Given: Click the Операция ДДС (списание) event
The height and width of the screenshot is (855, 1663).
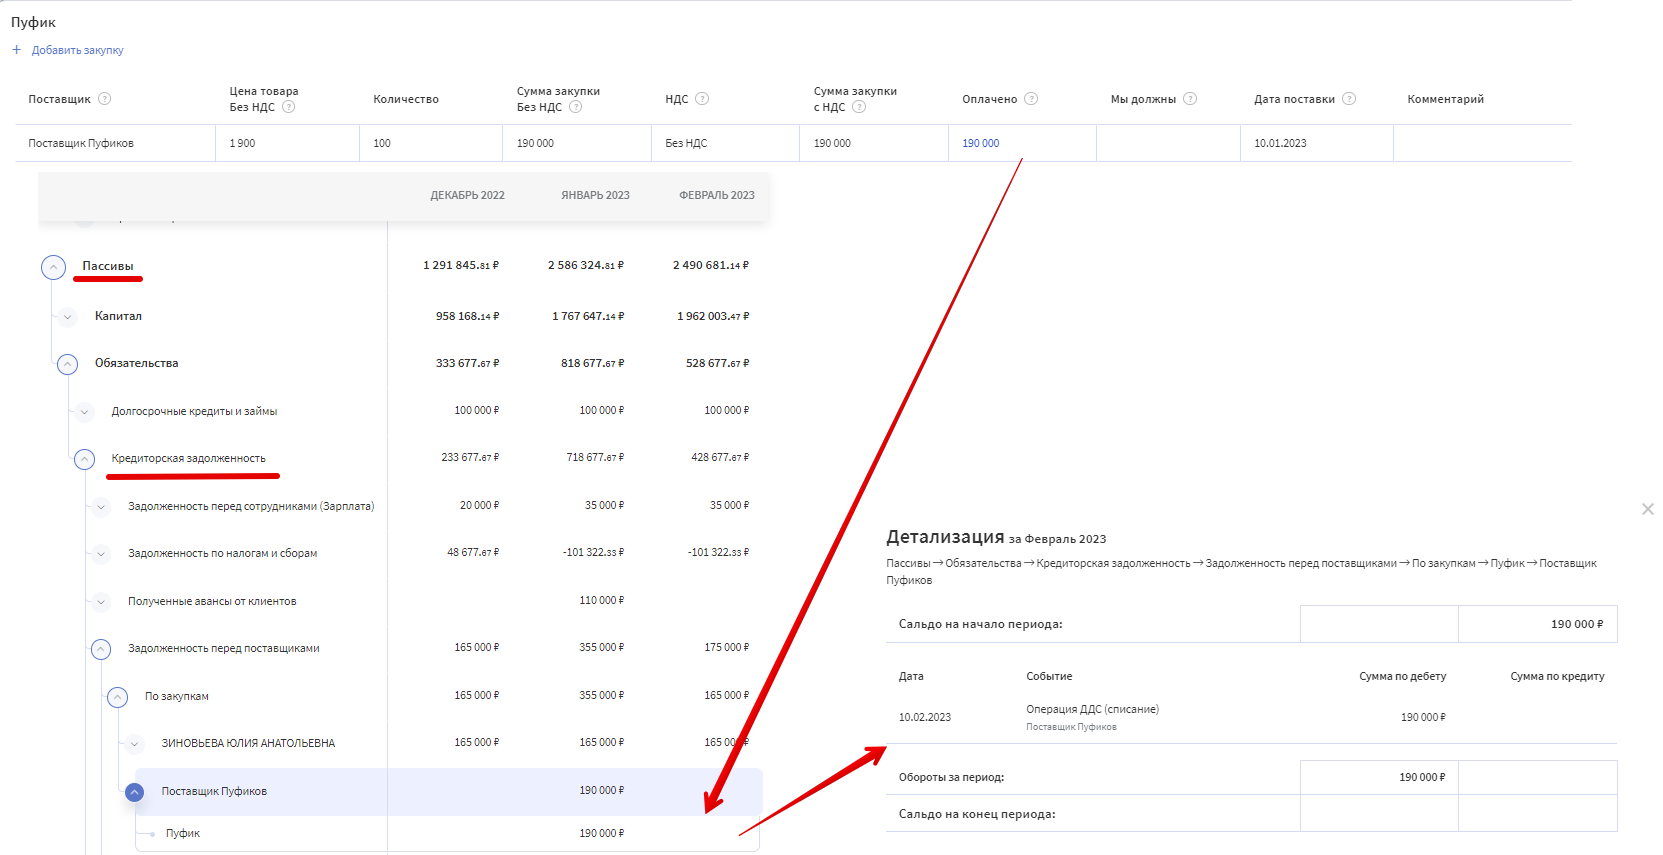Looking at the screenshot, I should pyautogui.click(x=1093, y=709).
